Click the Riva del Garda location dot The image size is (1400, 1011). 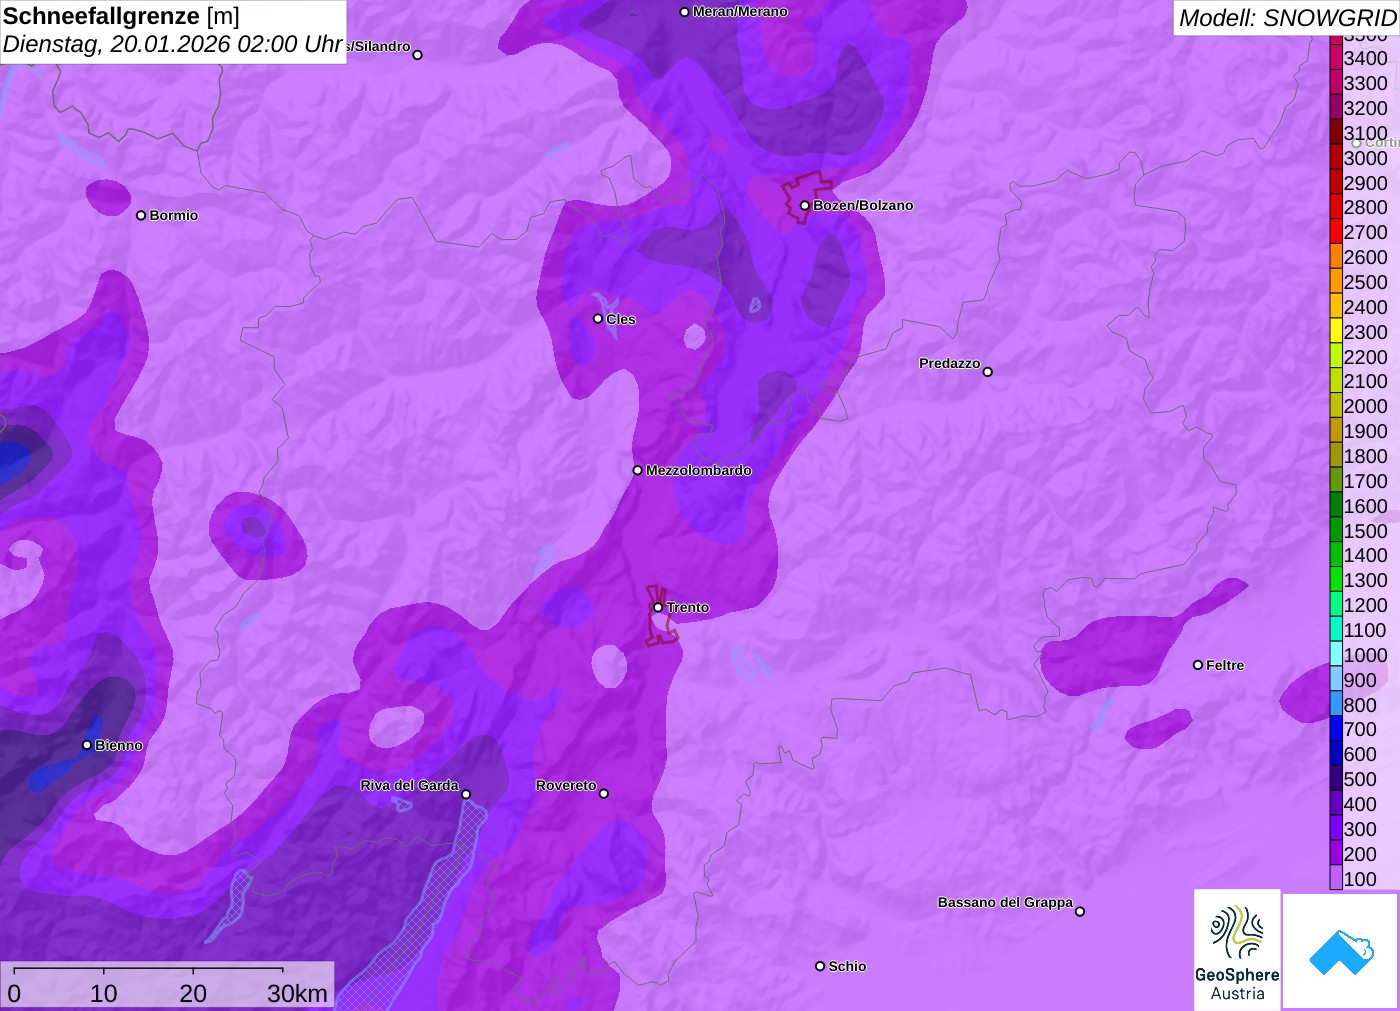[466, 794]
